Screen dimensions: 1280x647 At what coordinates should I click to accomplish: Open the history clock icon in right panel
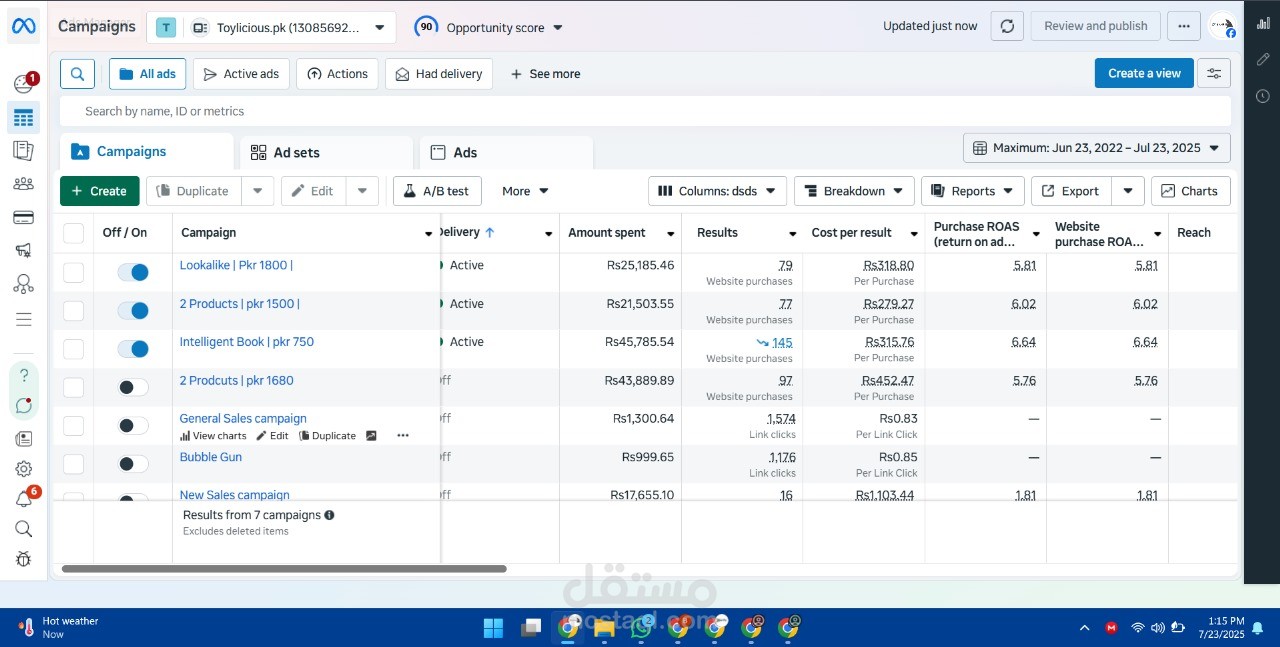click(x=1263, y=96)
